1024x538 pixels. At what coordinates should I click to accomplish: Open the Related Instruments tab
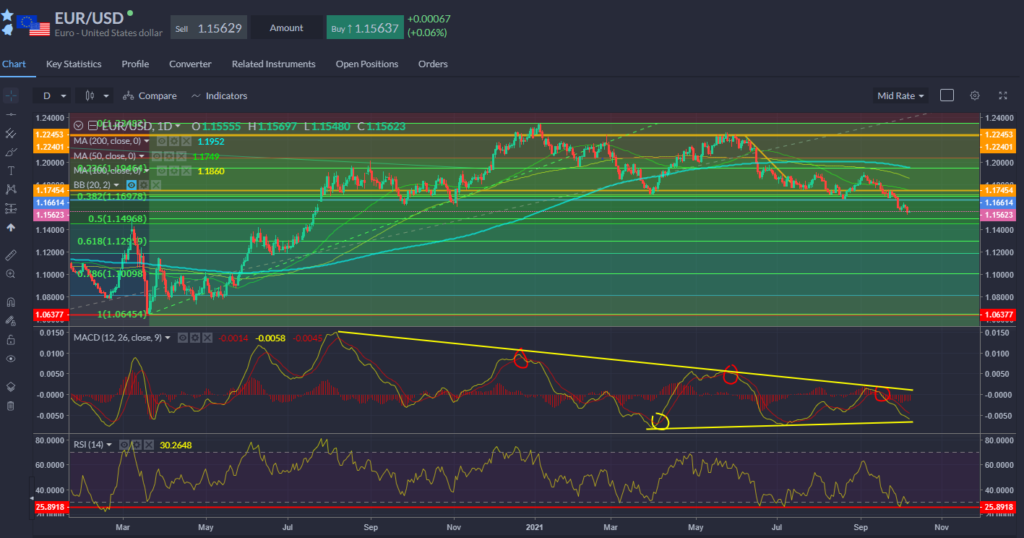pyautogui.click(x=273, y=64)
